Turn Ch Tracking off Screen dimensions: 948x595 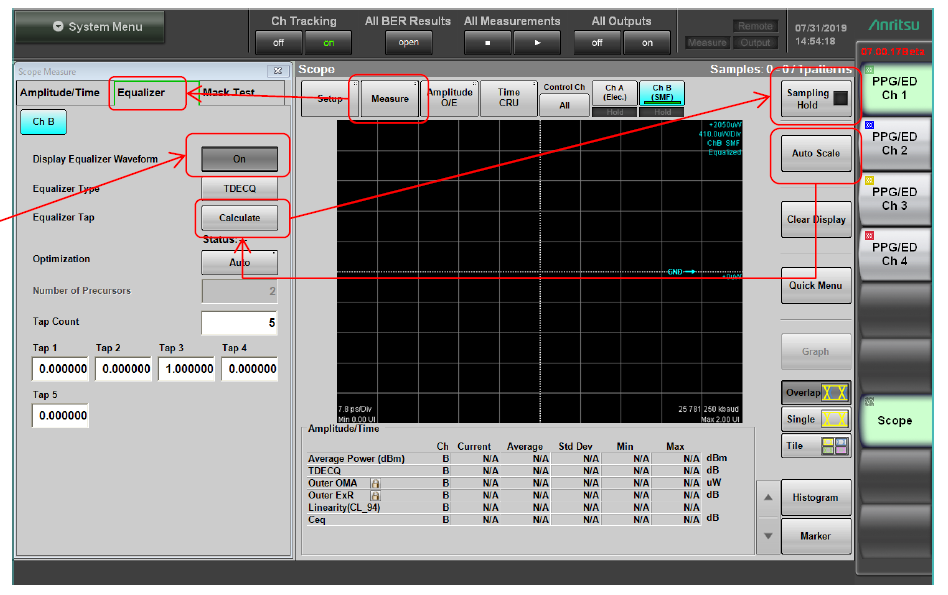(279, 43)
